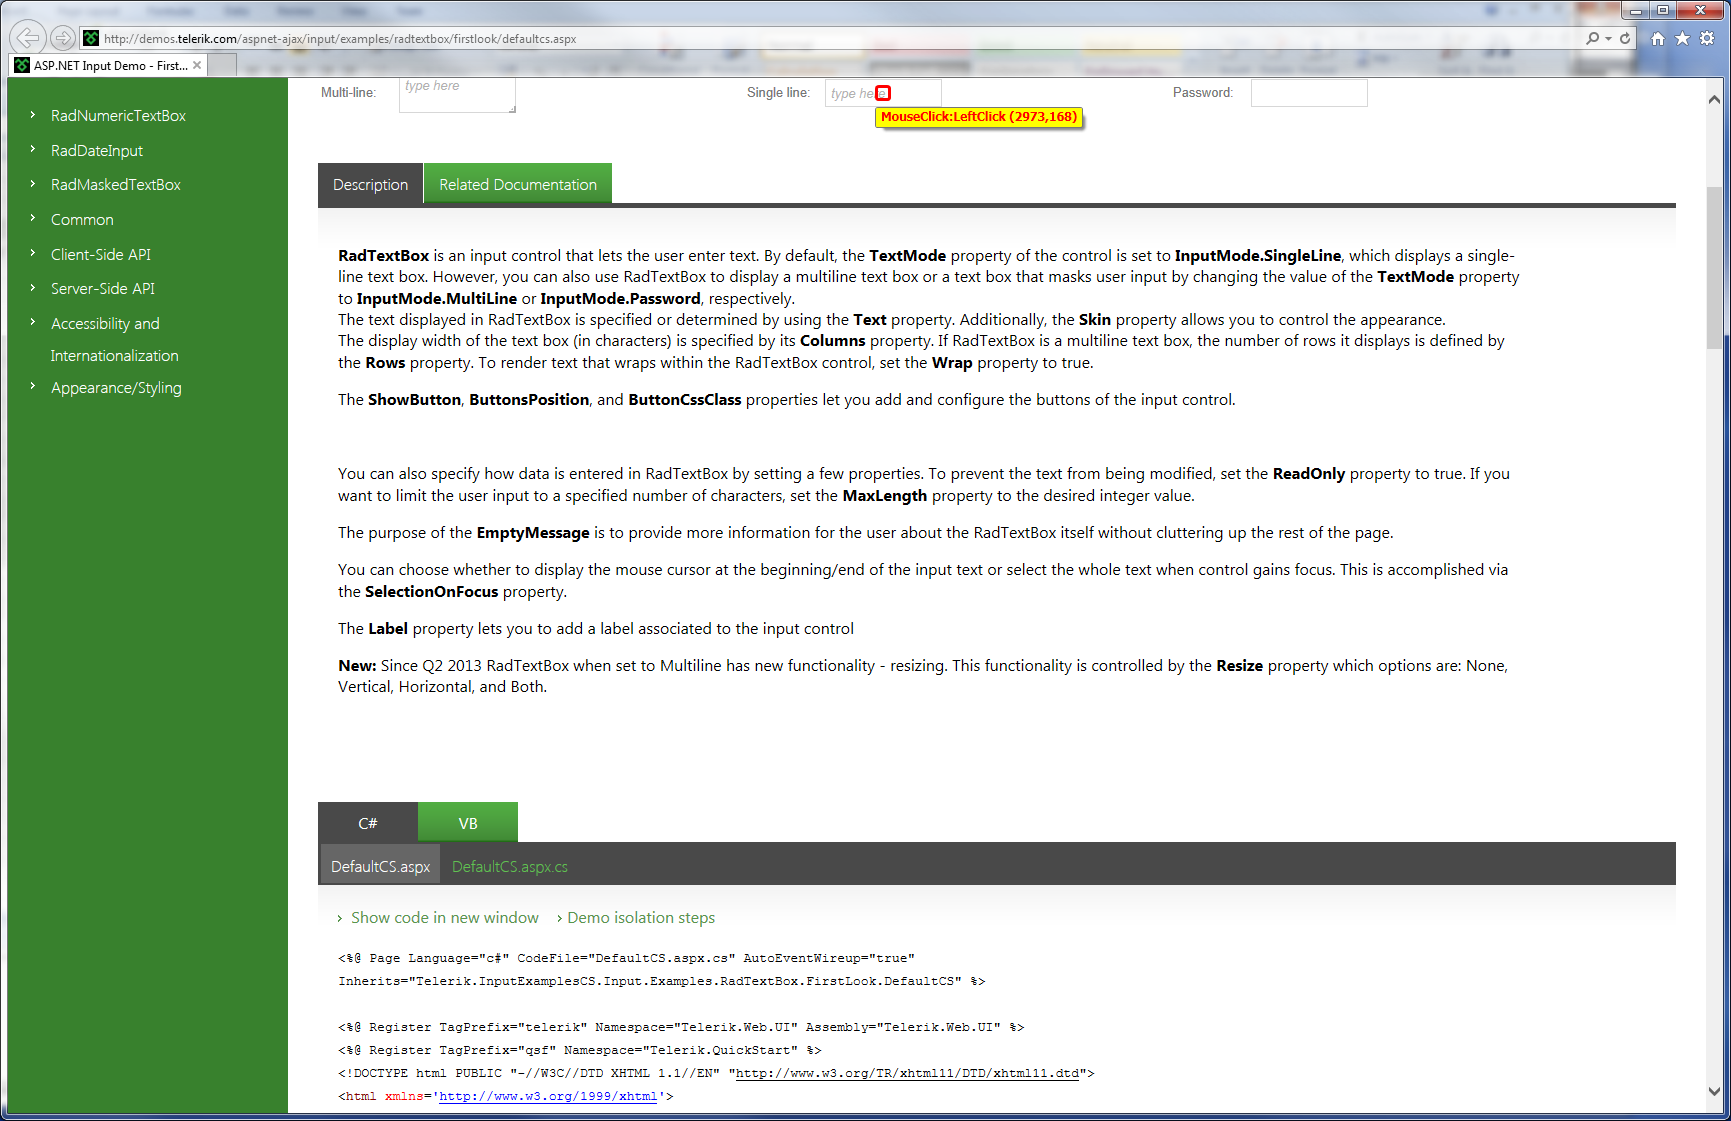Screen dimensions: 1731x1121
Task: Open the Tools gear icon
Action: (1707, 38)
